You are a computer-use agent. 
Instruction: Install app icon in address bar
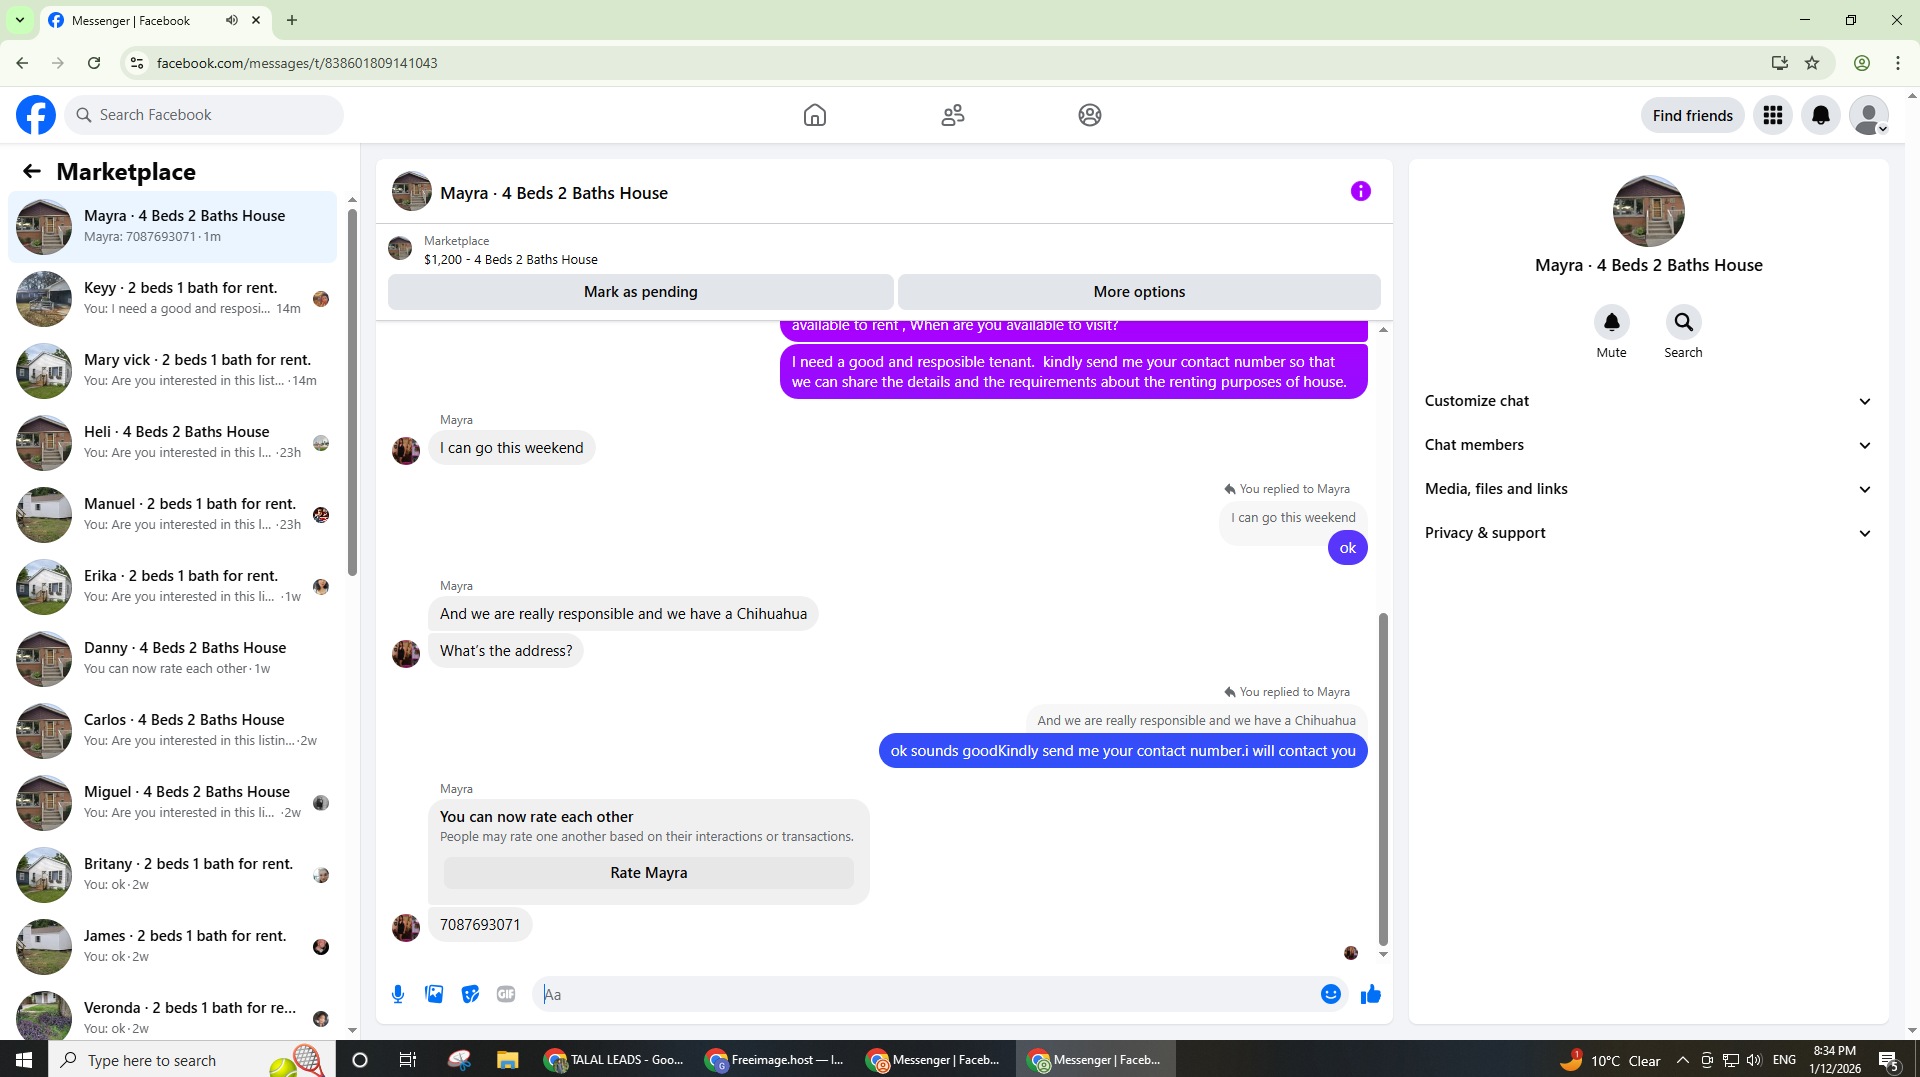click(1780, 63)
